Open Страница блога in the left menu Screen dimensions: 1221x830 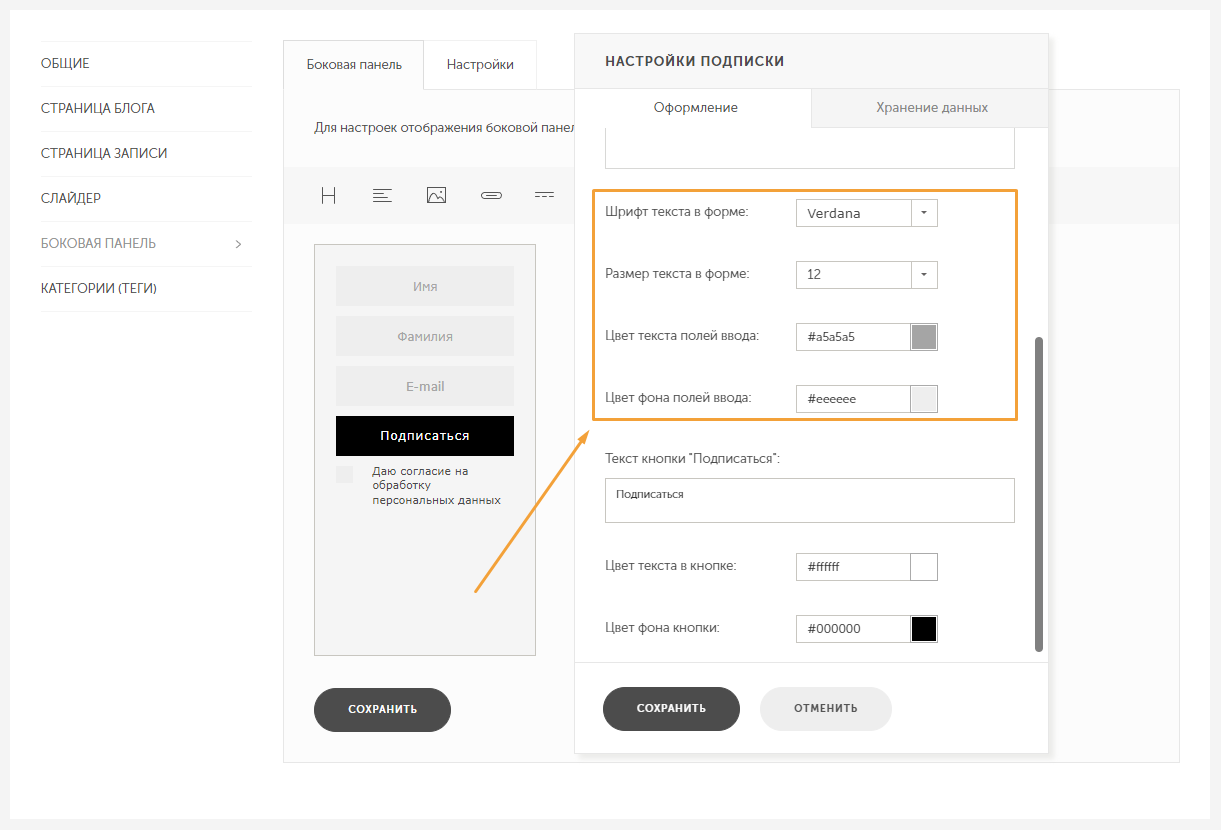98,109
